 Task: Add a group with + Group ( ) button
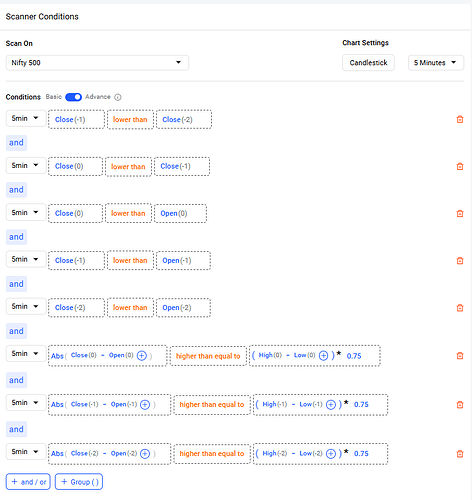coord(79,482)
